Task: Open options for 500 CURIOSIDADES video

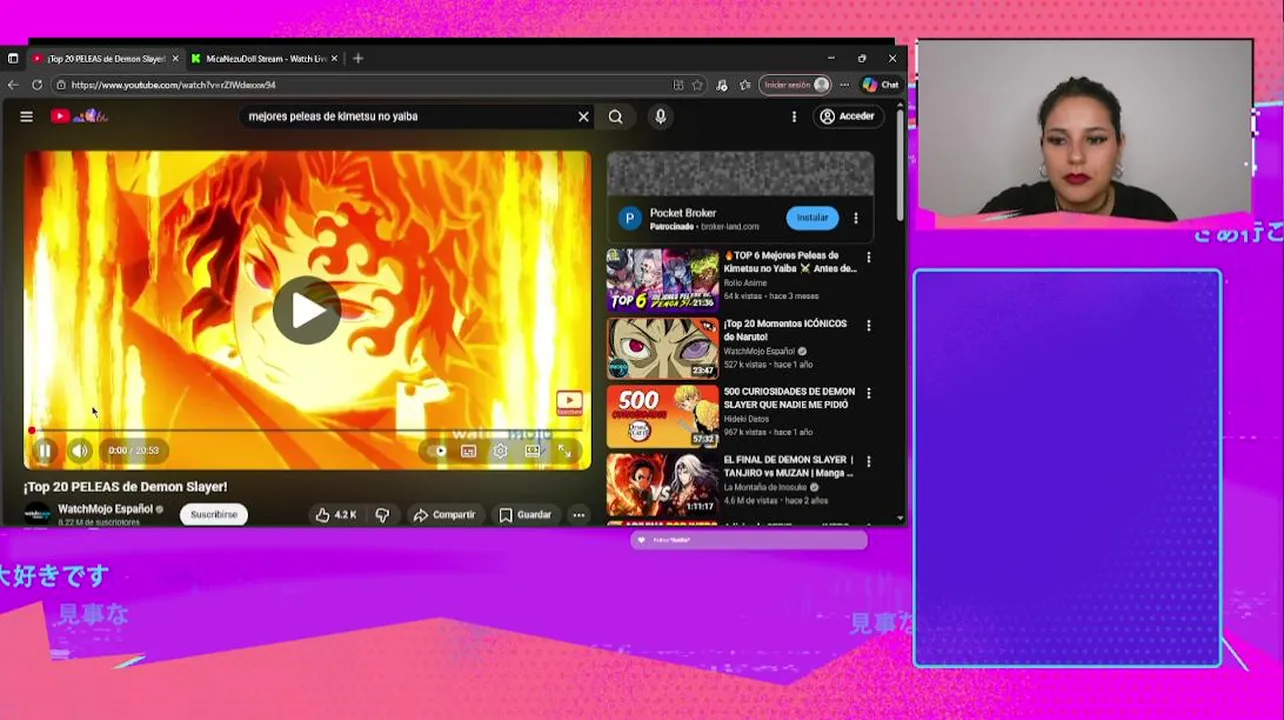Action: (868, 394)
